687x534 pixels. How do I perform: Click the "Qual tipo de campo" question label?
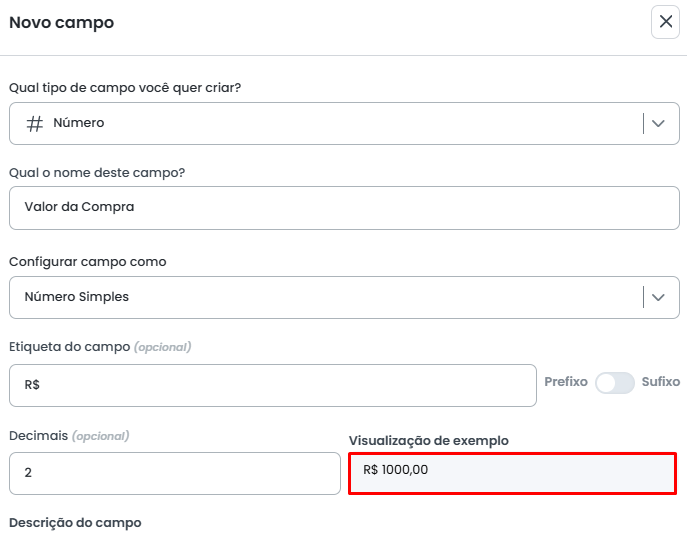click(x=125, y=87)
